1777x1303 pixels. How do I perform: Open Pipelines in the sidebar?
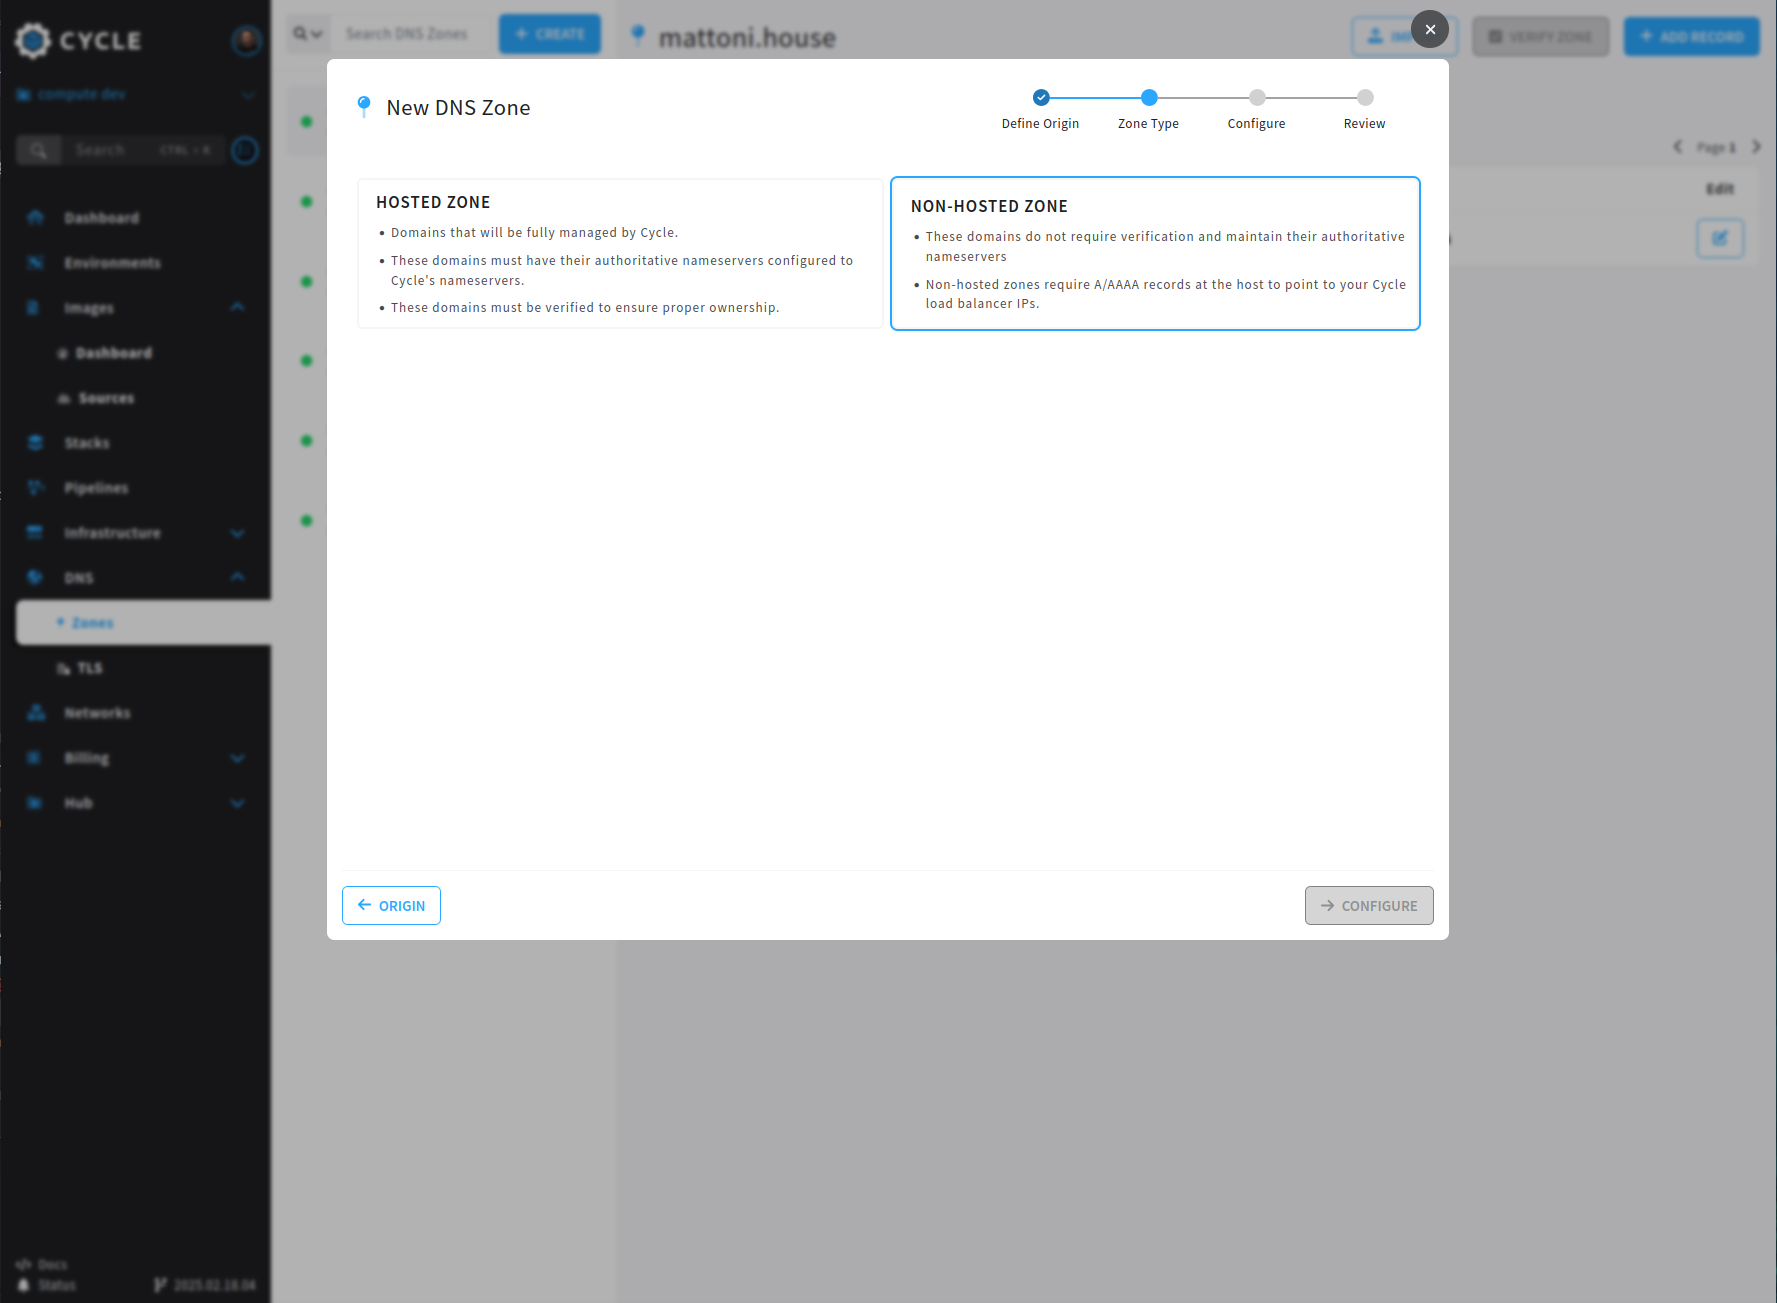pos(96,488)
